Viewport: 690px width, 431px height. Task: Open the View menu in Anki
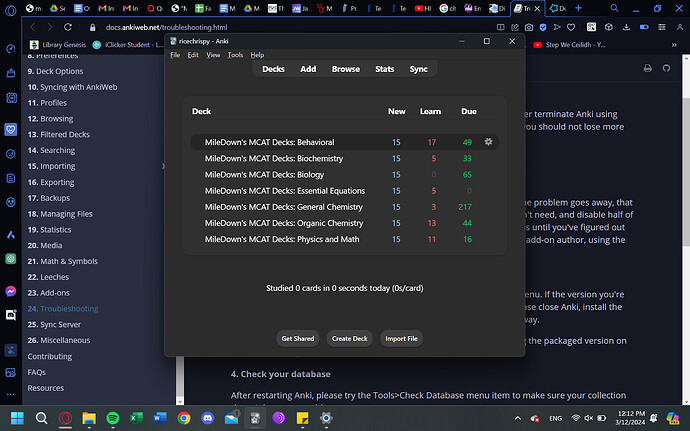coord(213,55)
